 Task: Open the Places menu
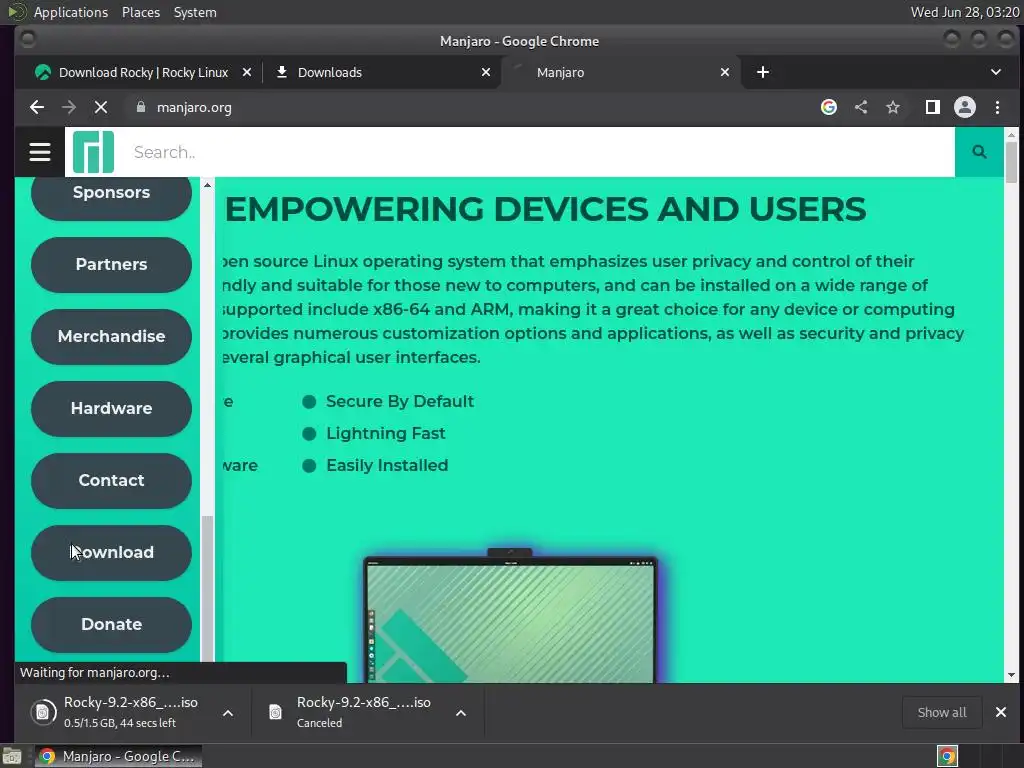tap(141, 12)
